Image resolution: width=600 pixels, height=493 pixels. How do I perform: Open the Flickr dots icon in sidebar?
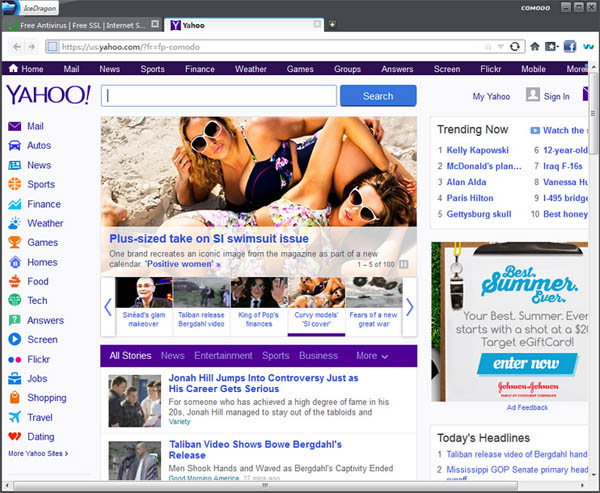point(15,359)
